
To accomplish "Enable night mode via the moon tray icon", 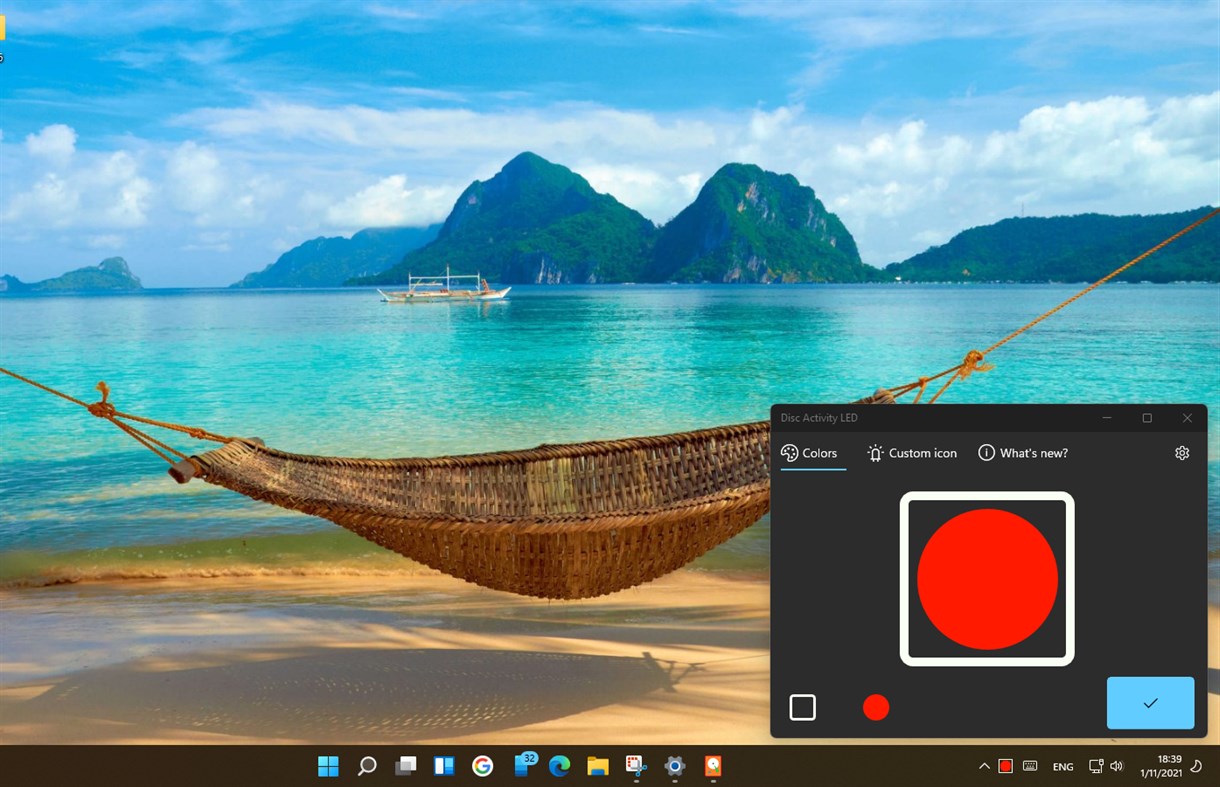I will click(x=1196, y=766).
